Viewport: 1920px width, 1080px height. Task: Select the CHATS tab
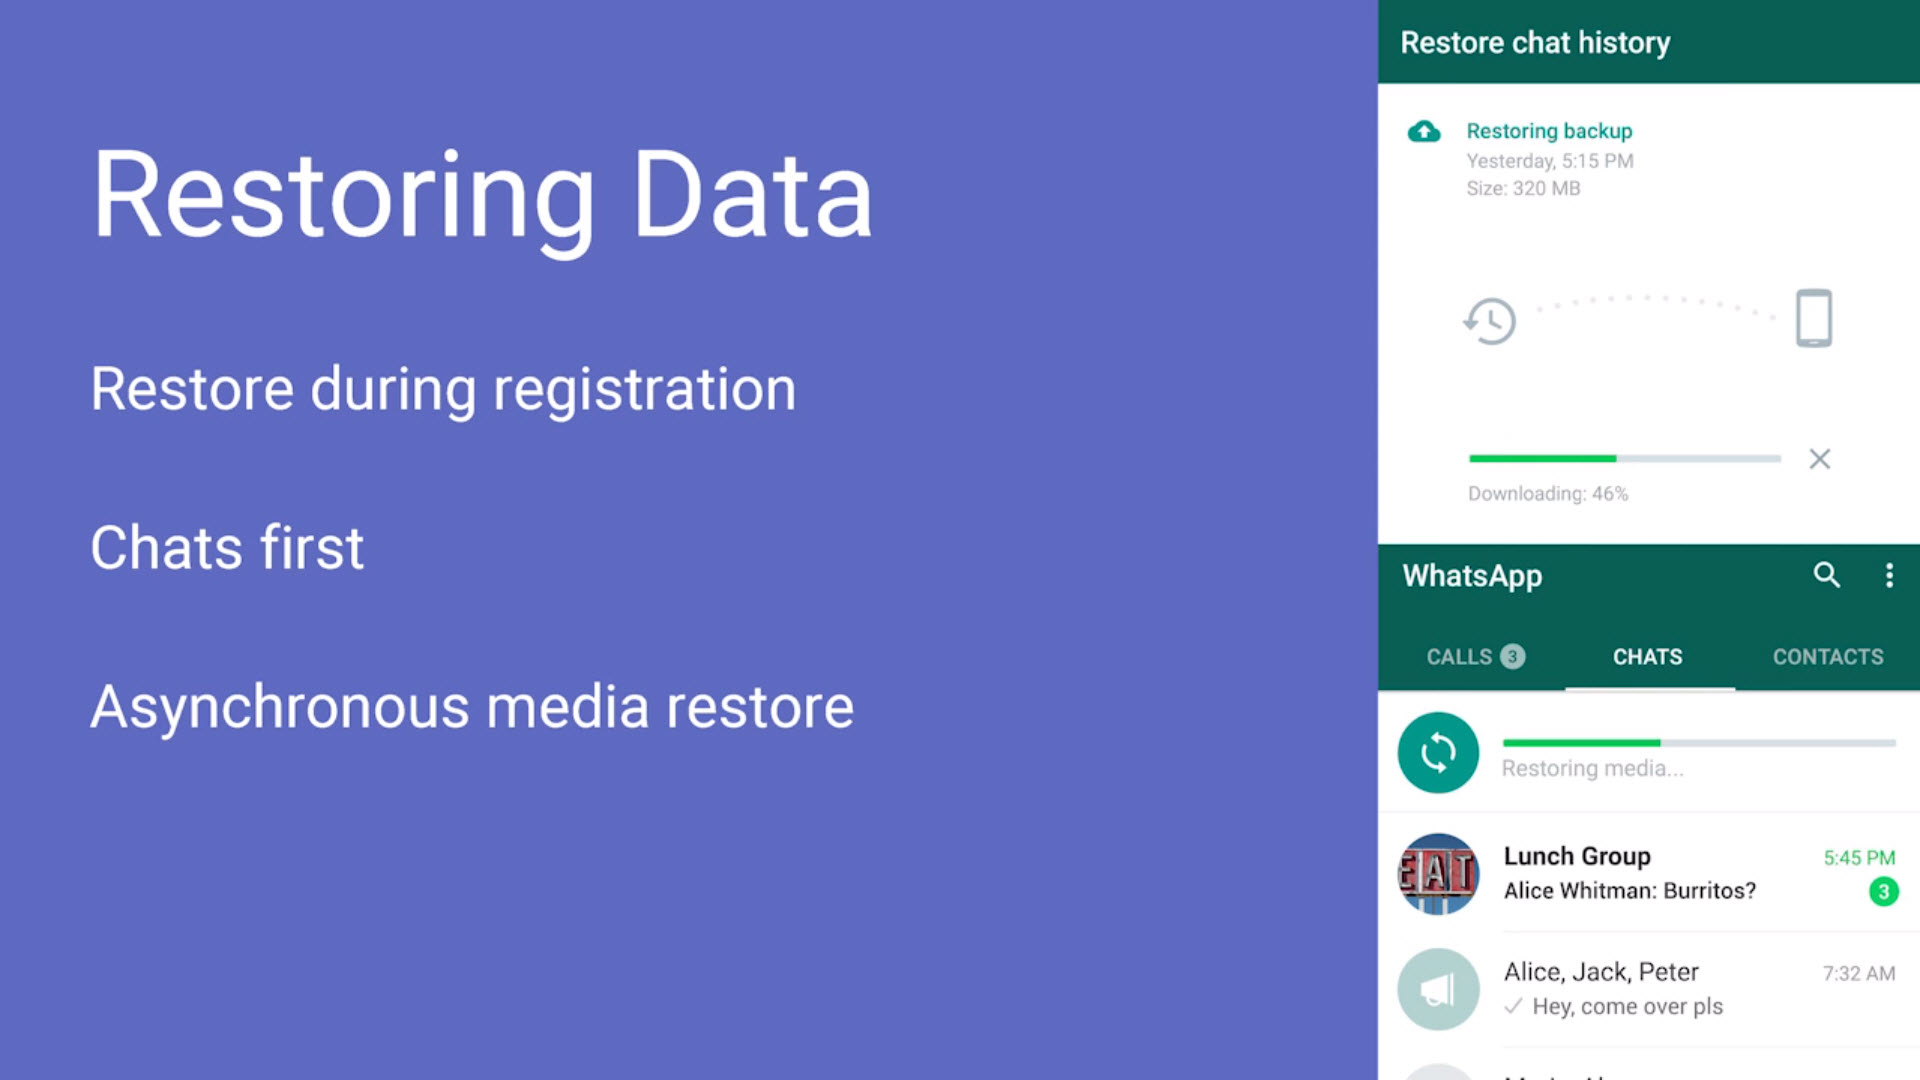pyautogui.click(x=1647, y=657)
